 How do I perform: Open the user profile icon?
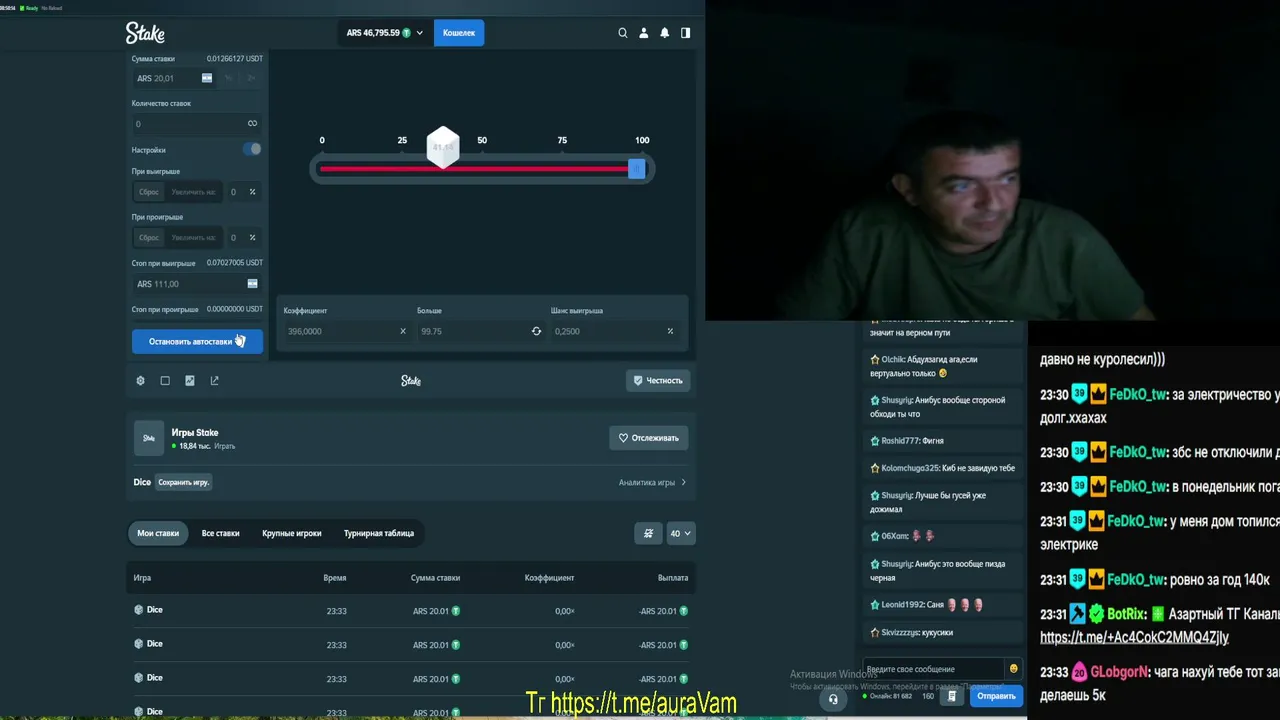644,33
